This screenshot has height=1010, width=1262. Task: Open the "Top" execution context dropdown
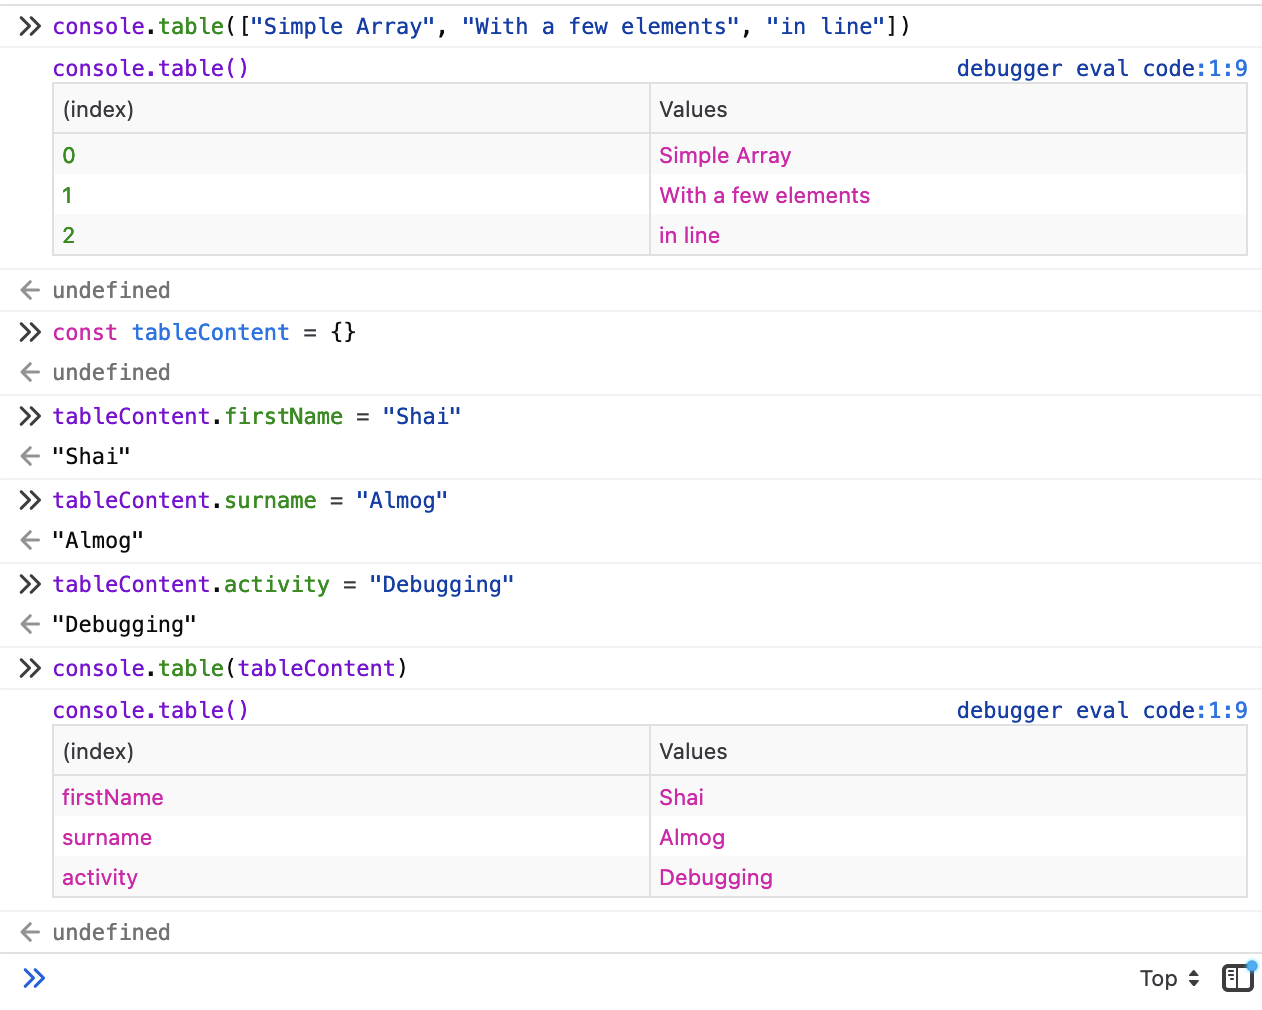[1169, 978]
